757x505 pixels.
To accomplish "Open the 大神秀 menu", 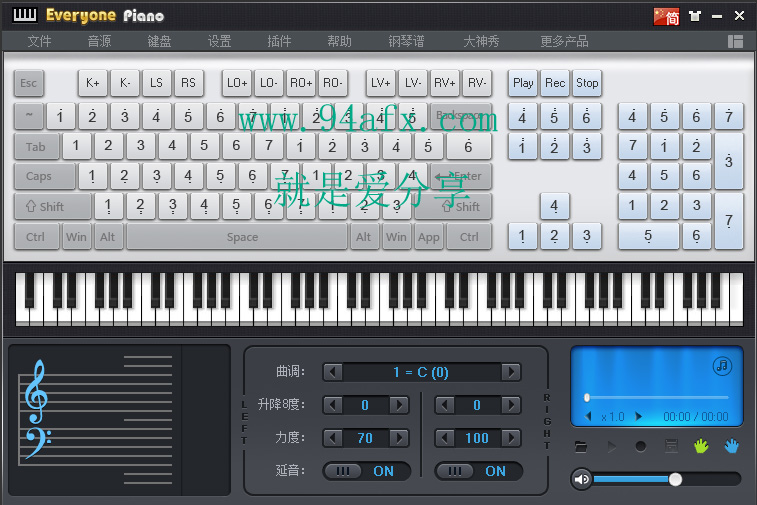I will pos(481,41).
